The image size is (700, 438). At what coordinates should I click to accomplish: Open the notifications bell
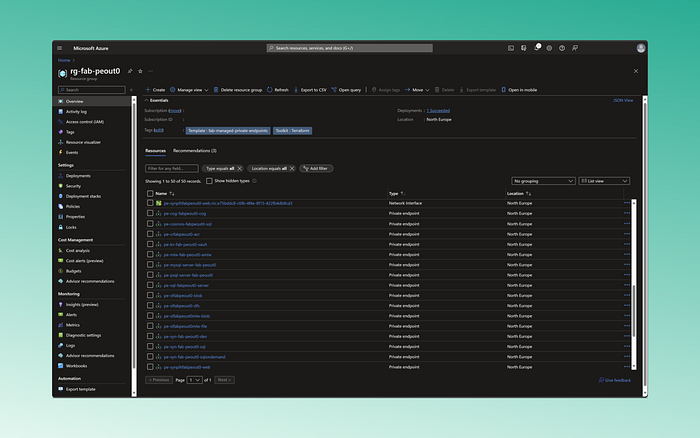pyautogui.click(x=537, y=48)
